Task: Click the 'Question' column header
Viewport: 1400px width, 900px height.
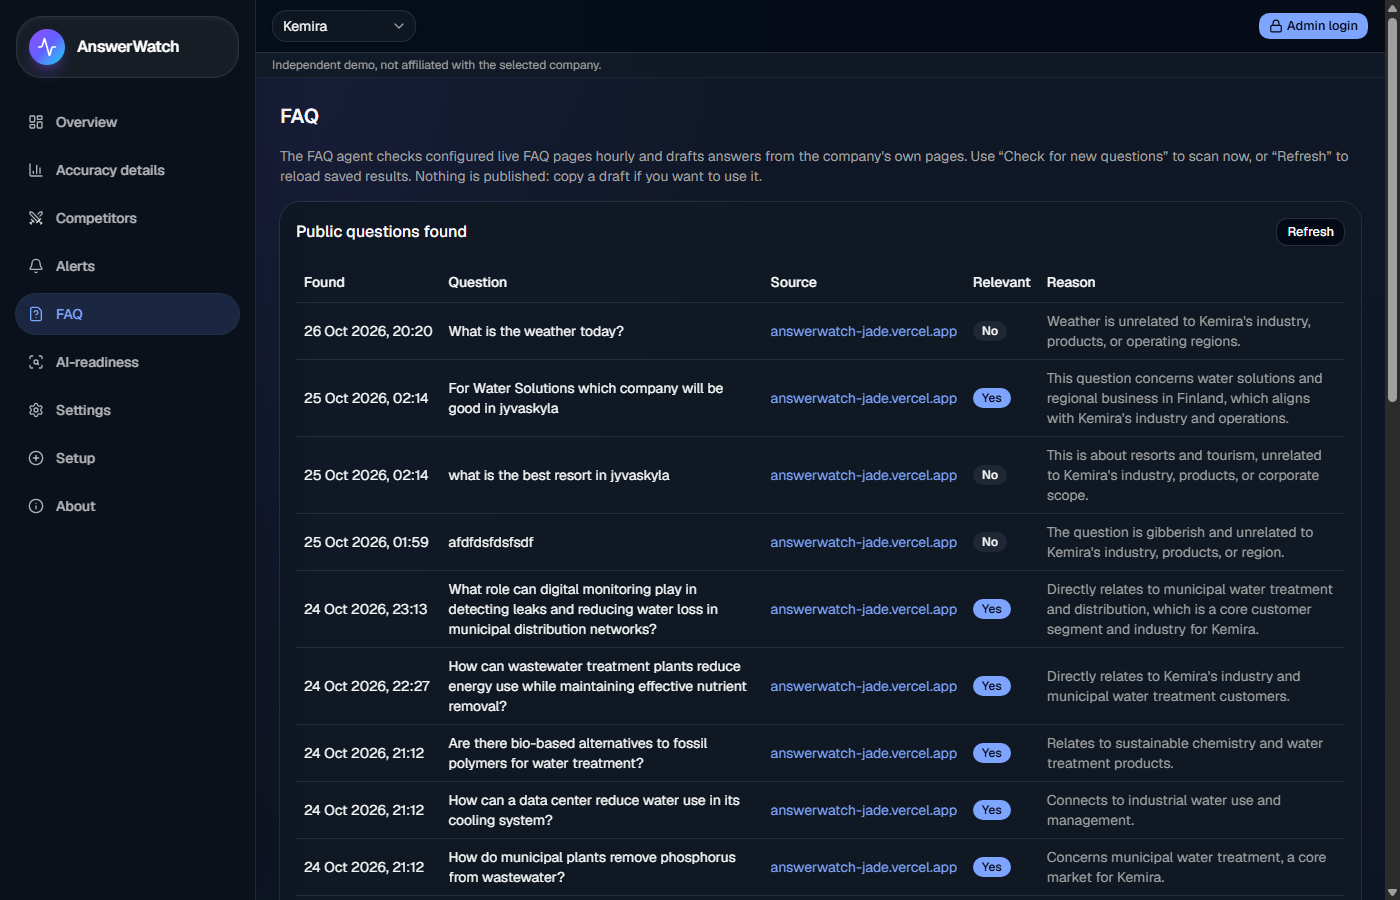Action: [477, 282]
